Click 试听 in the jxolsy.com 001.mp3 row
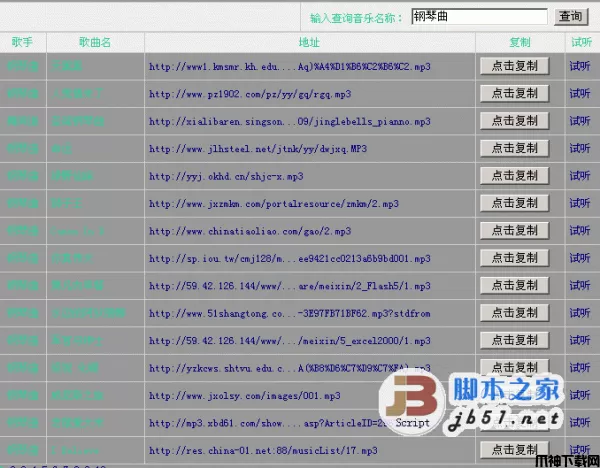Viewport: 600px width, 468px height. (580, 395)
